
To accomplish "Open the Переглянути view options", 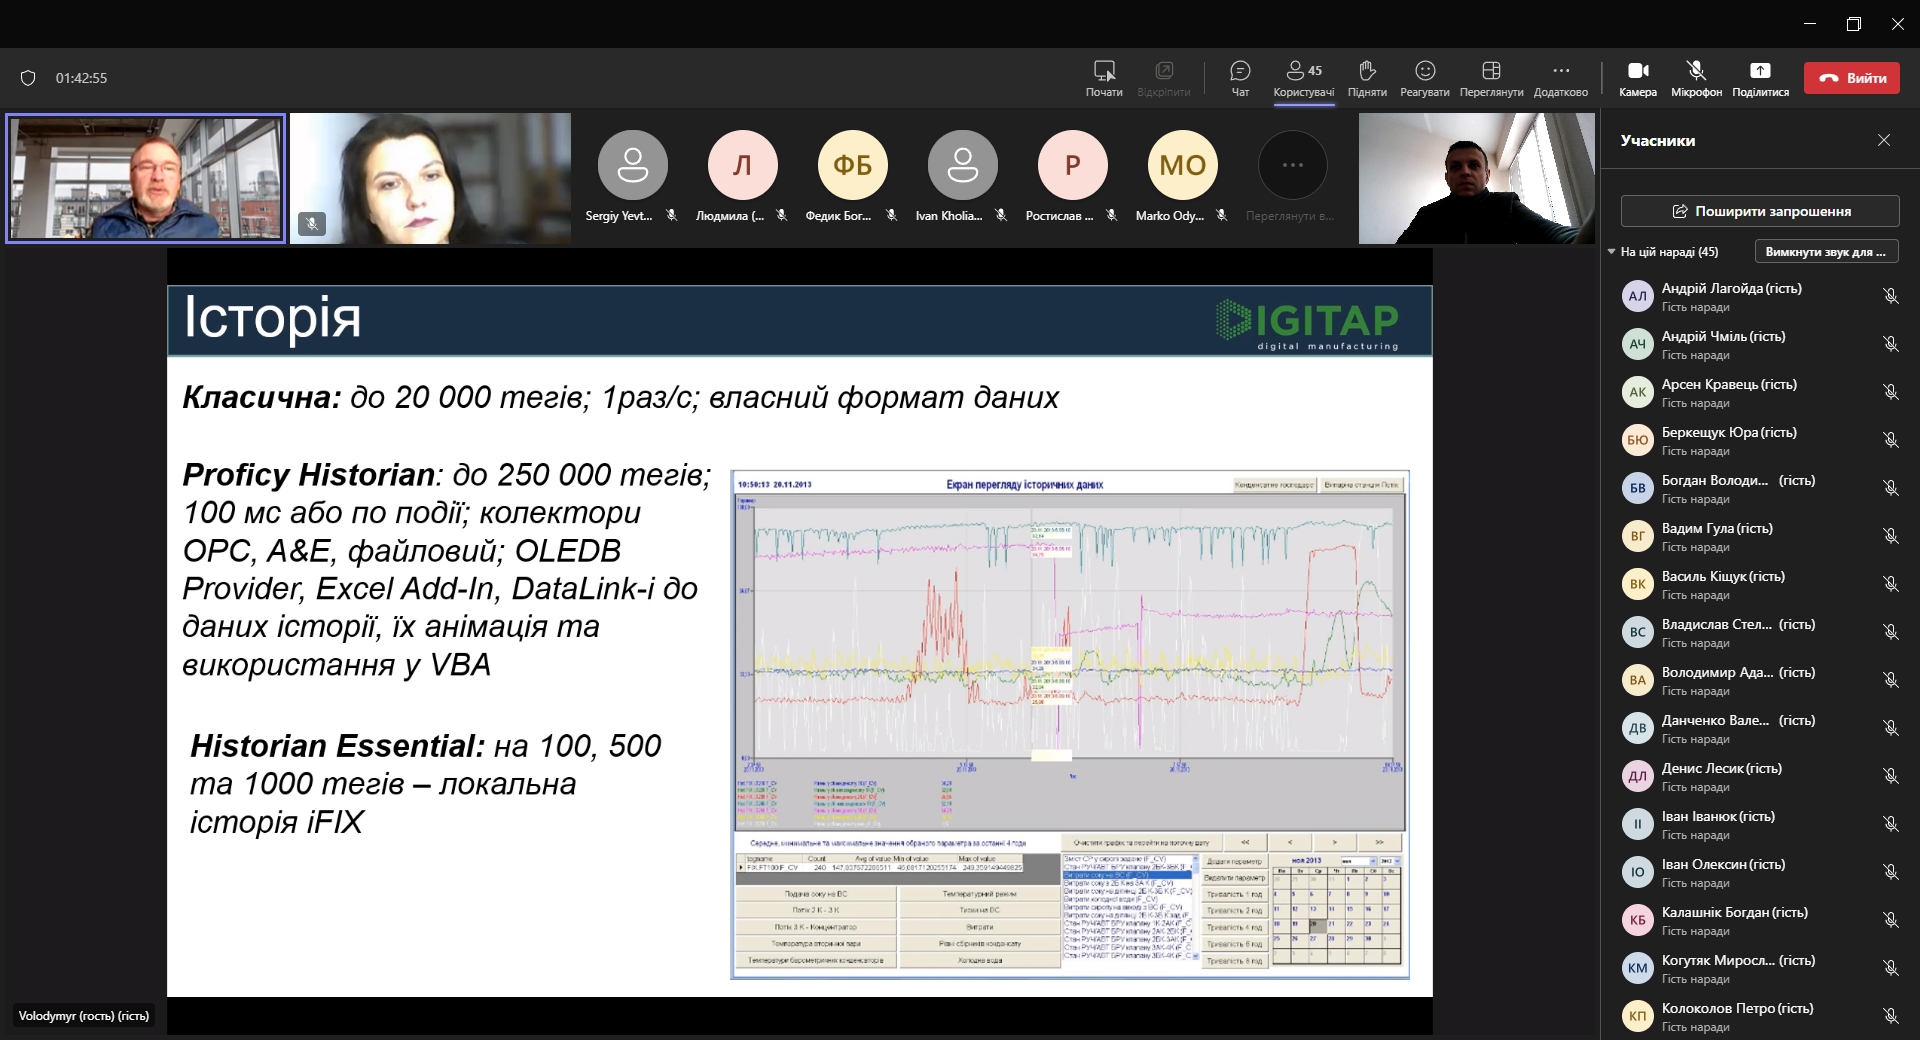I will pos(1491,78).
